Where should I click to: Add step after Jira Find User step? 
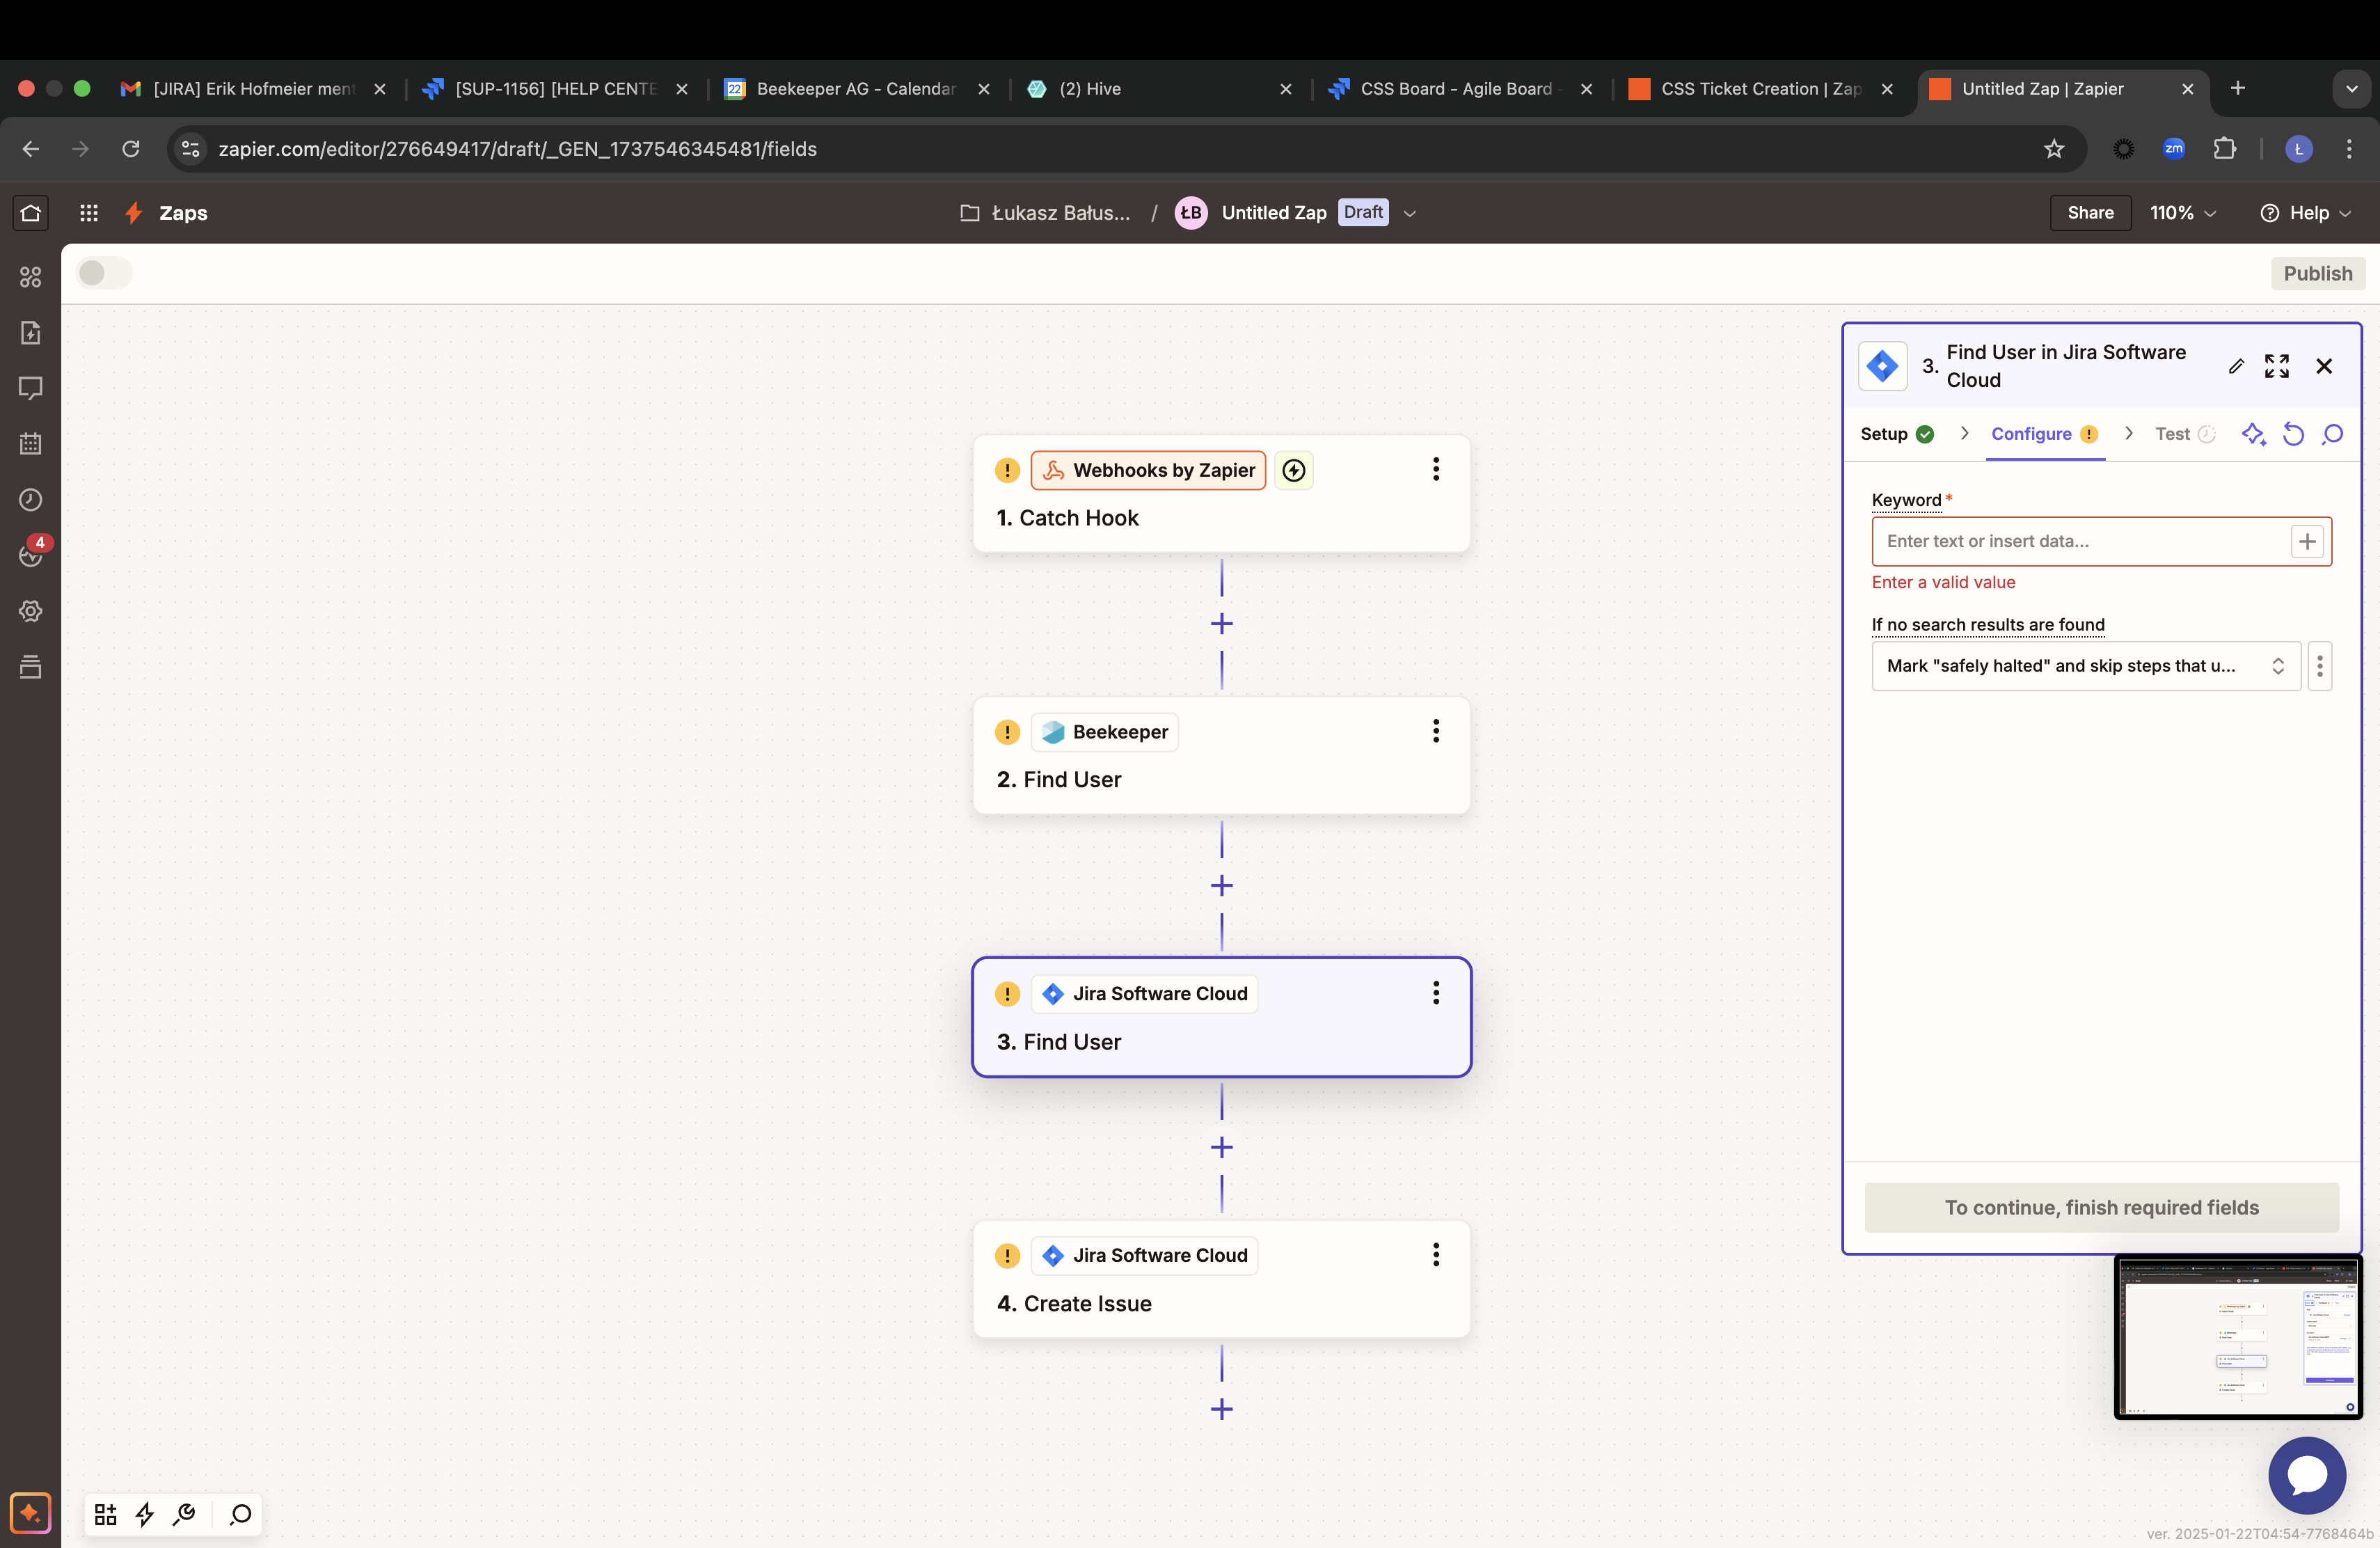tap(1221, 1148)
